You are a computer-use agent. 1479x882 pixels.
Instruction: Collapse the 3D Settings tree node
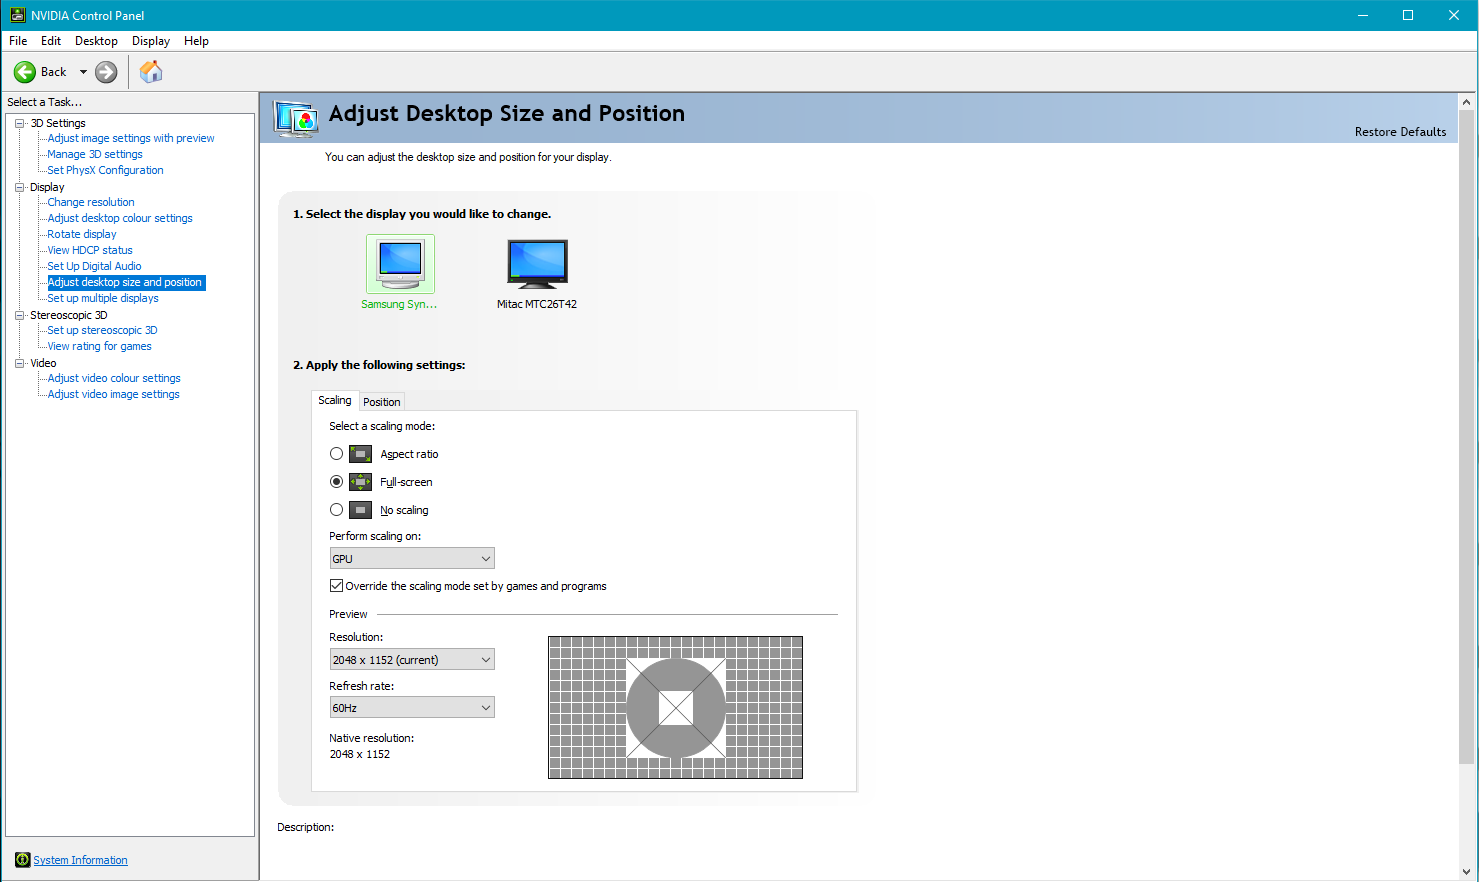(19, 123)
